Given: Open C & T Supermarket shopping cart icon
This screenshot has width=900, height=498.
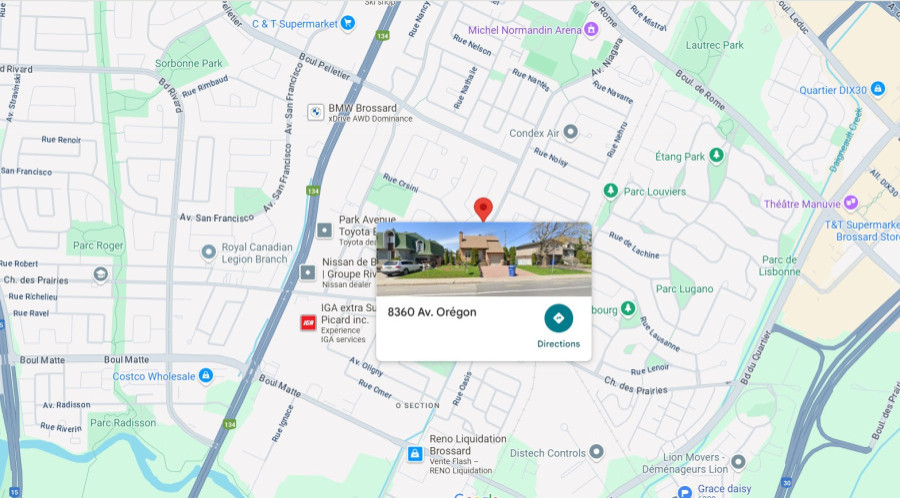Looking at the screenshot, I should click(x=347, y=23).
